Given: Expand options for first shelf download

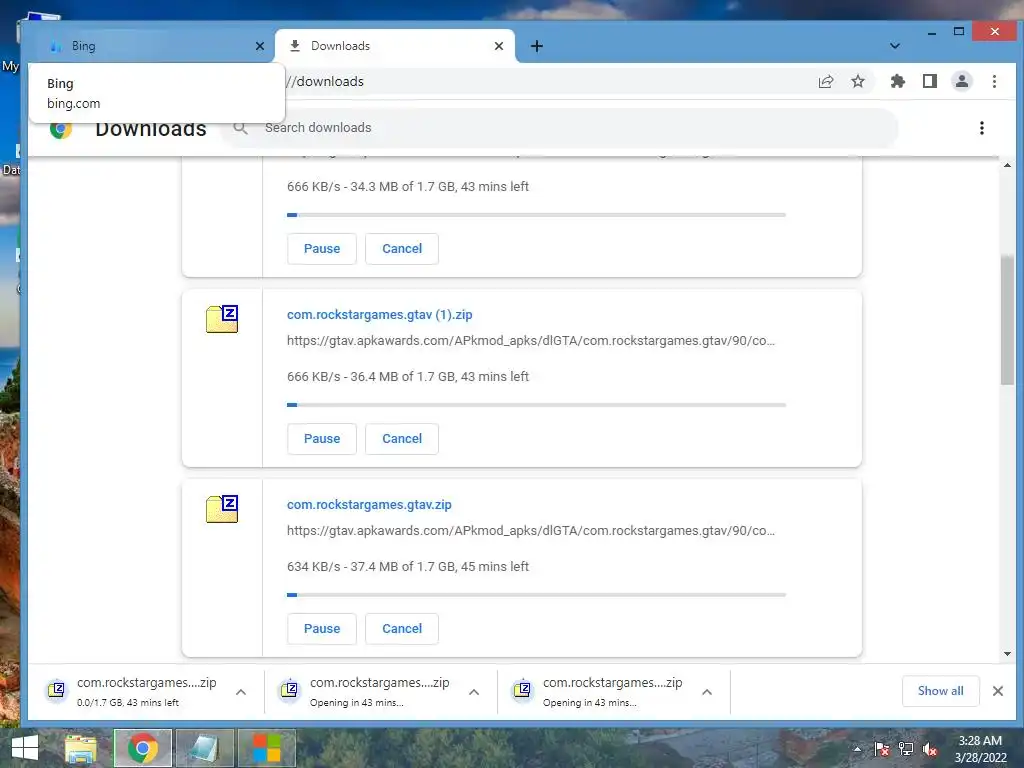Looking at the screenshot, I should [241, 692].
